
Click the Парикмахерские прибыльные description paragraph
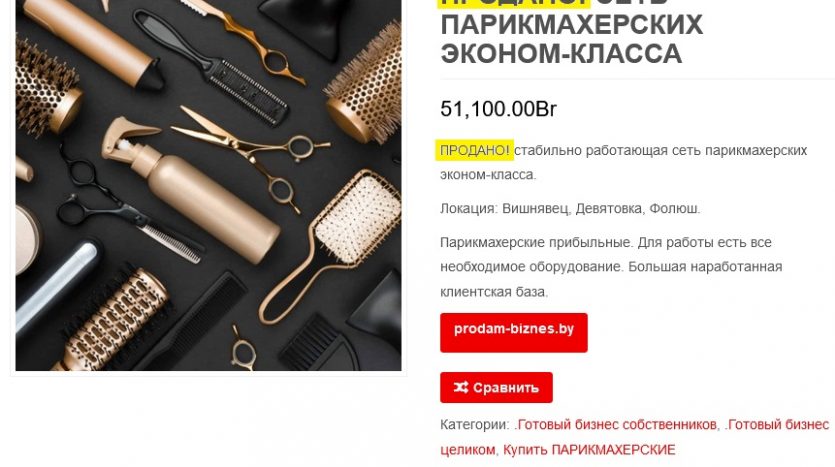coord(611,267)
